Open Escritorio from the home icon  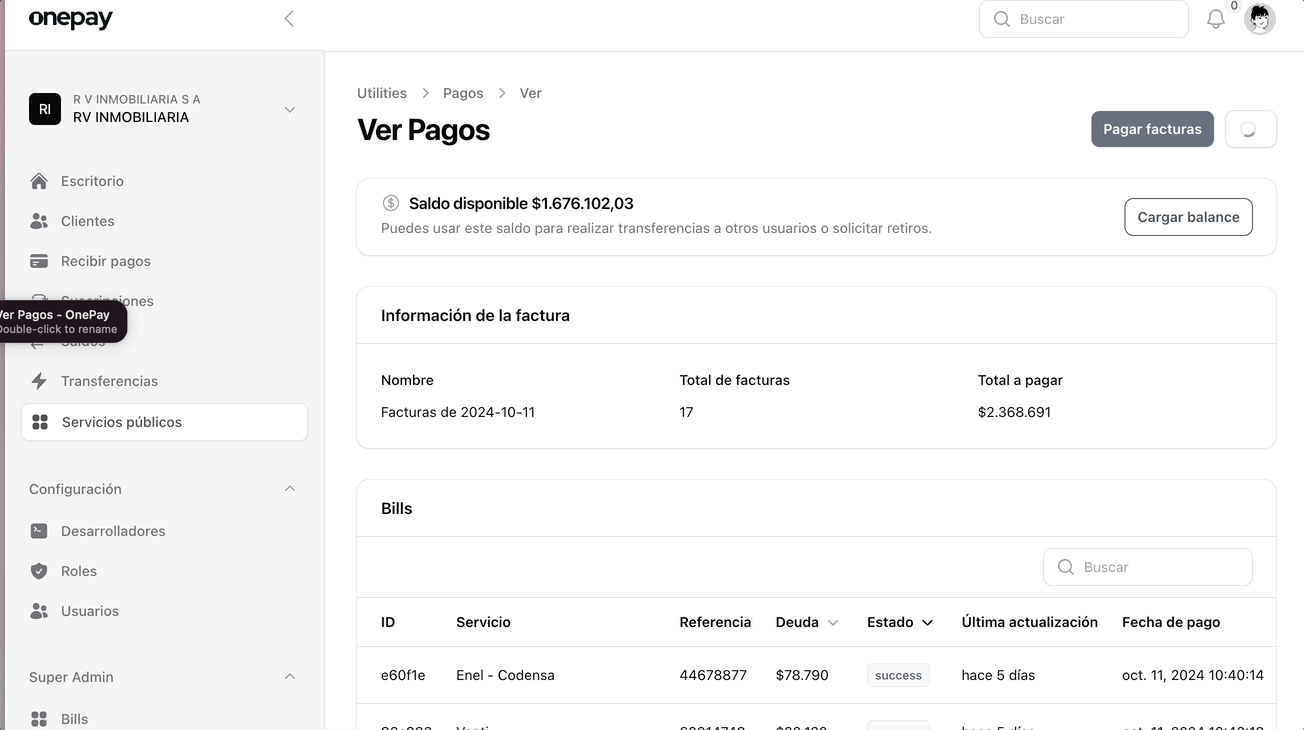[39, 181]
